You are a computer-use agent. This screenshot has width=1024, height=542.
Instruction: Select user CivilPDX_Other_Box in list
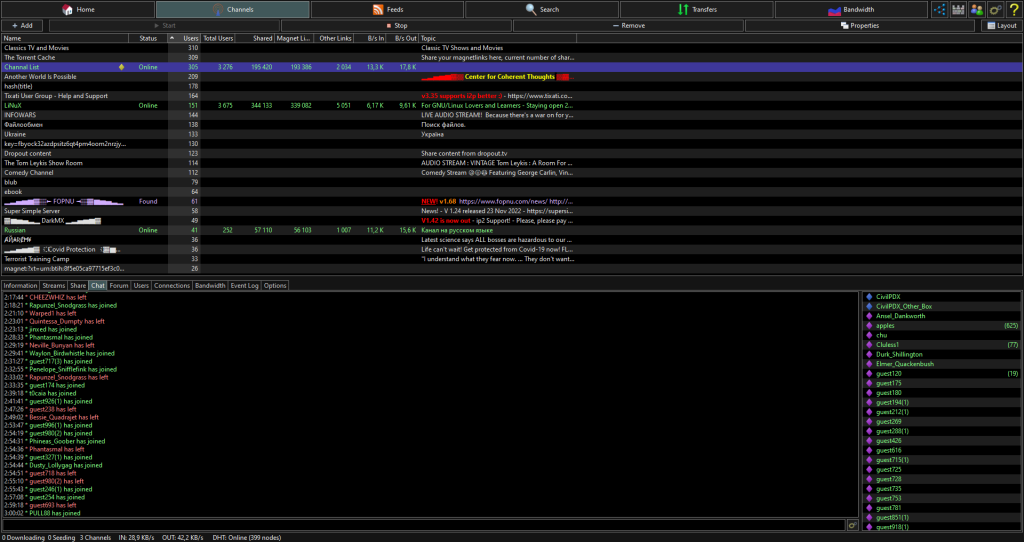click(x=942, y=306)
